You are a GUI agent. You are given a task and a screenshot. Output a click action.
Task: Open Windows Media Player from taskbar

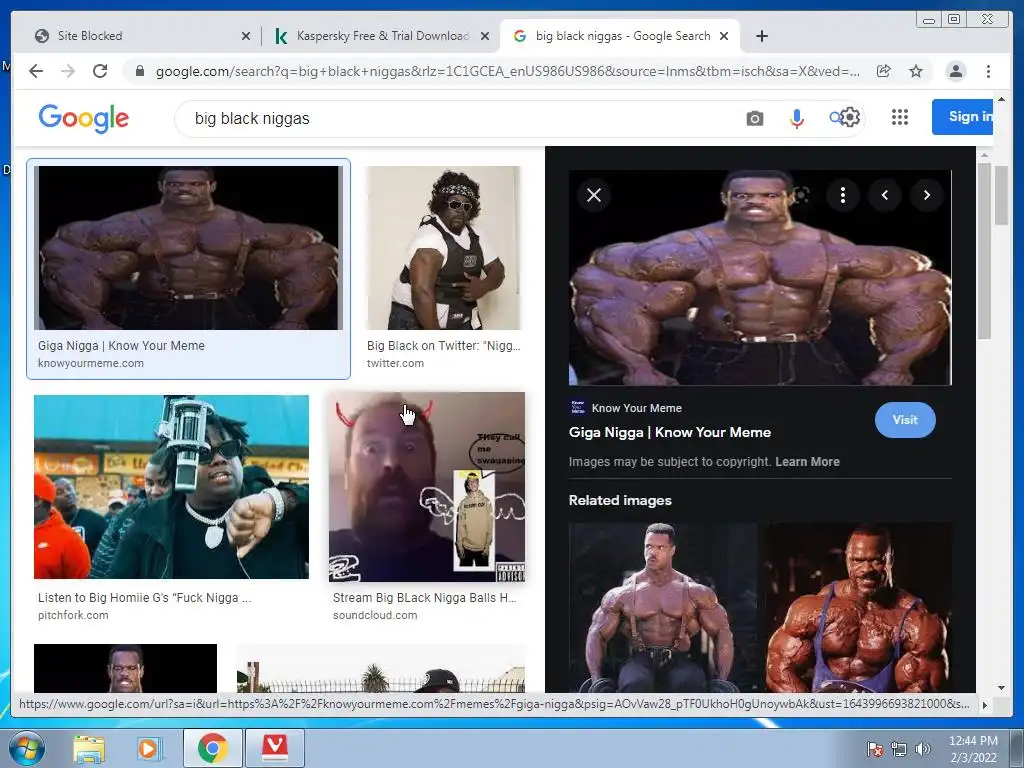coord(150,748)
